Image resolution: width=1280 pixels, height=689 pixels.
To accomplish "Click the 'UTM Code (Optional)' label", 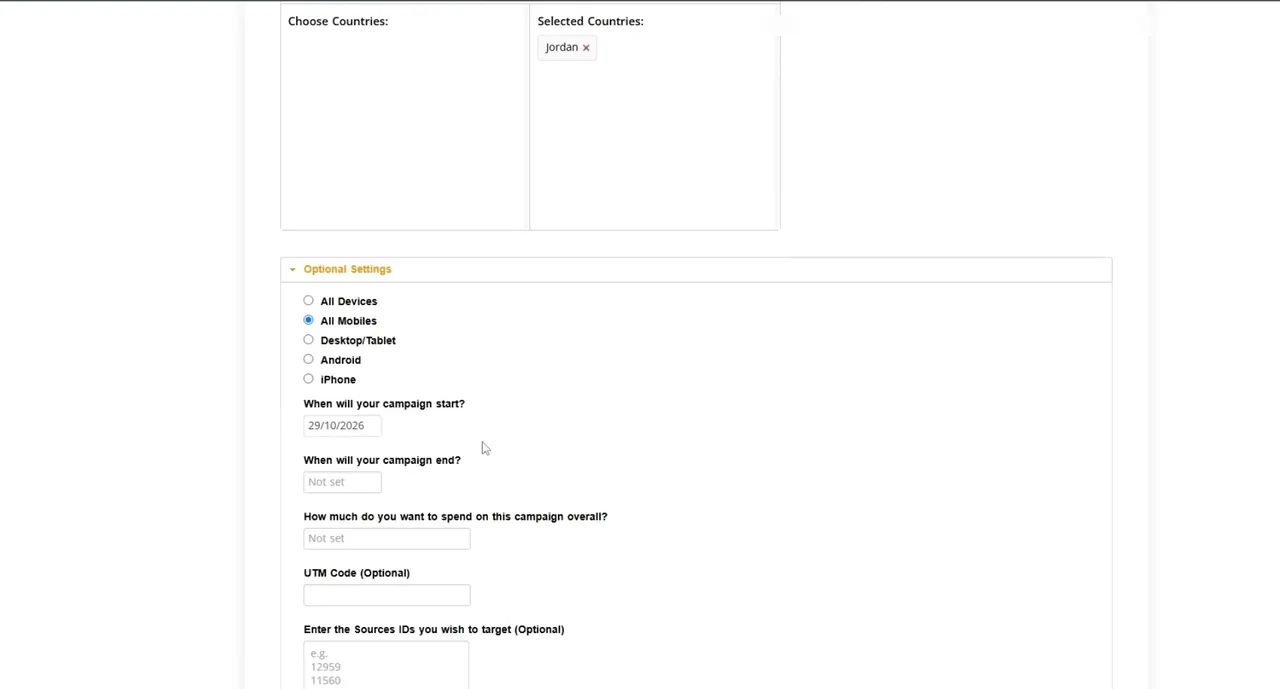I will coord(357,573).
